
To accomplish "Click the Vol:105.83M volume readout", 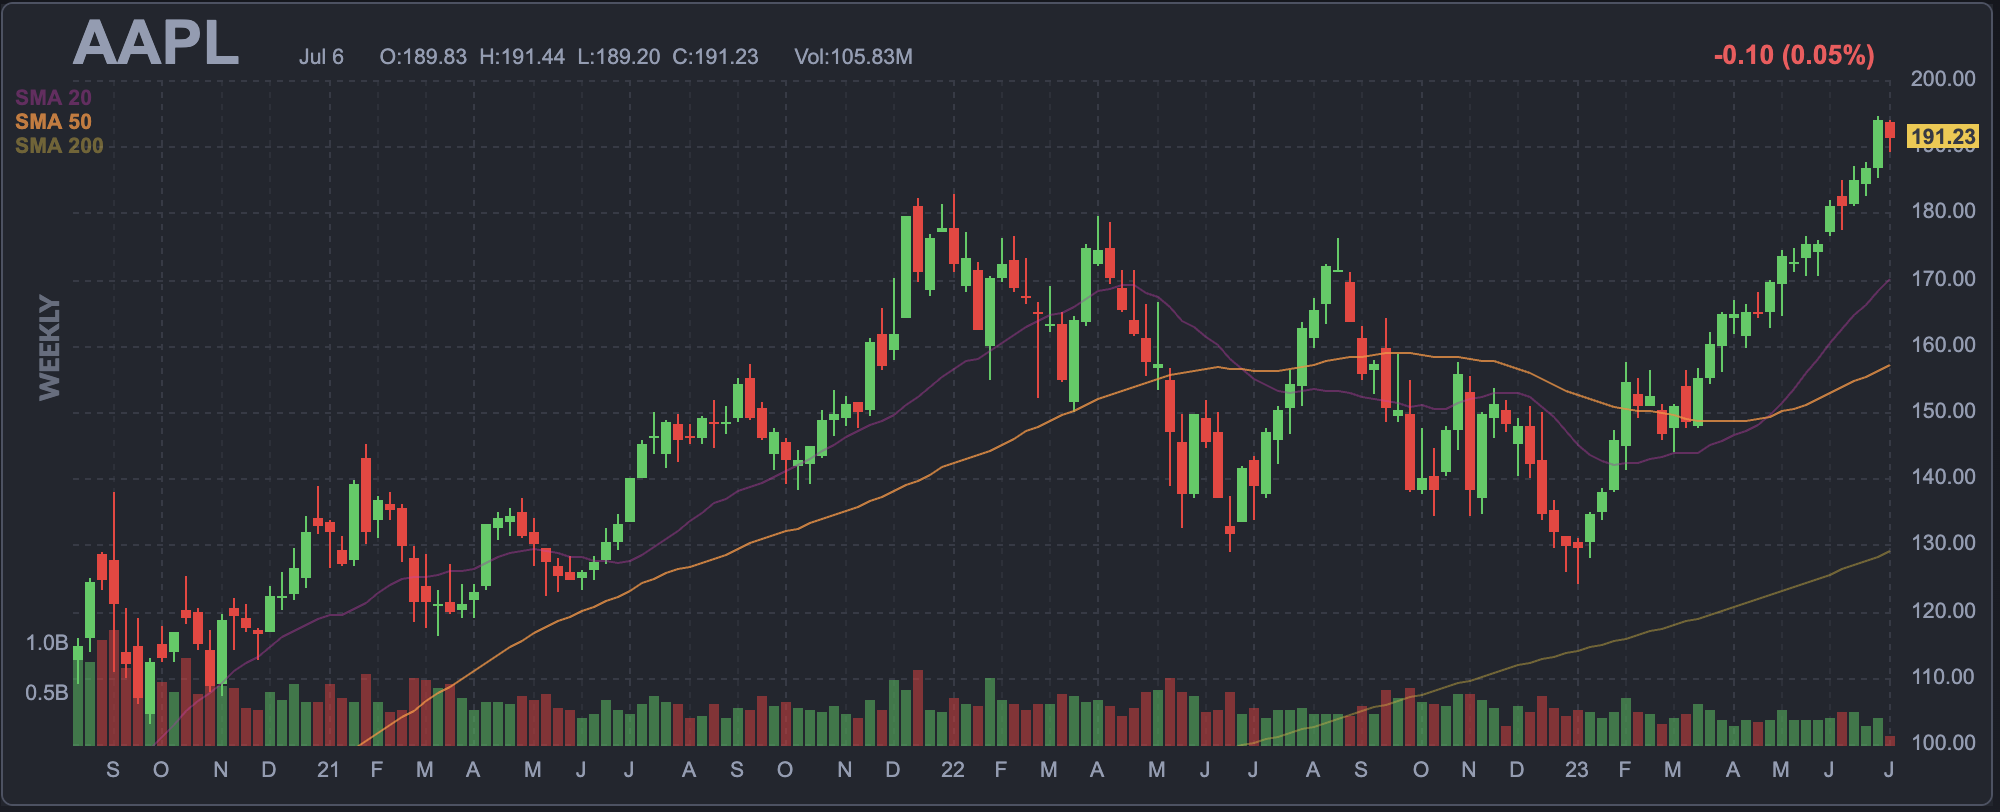I will tap(853, 57).
